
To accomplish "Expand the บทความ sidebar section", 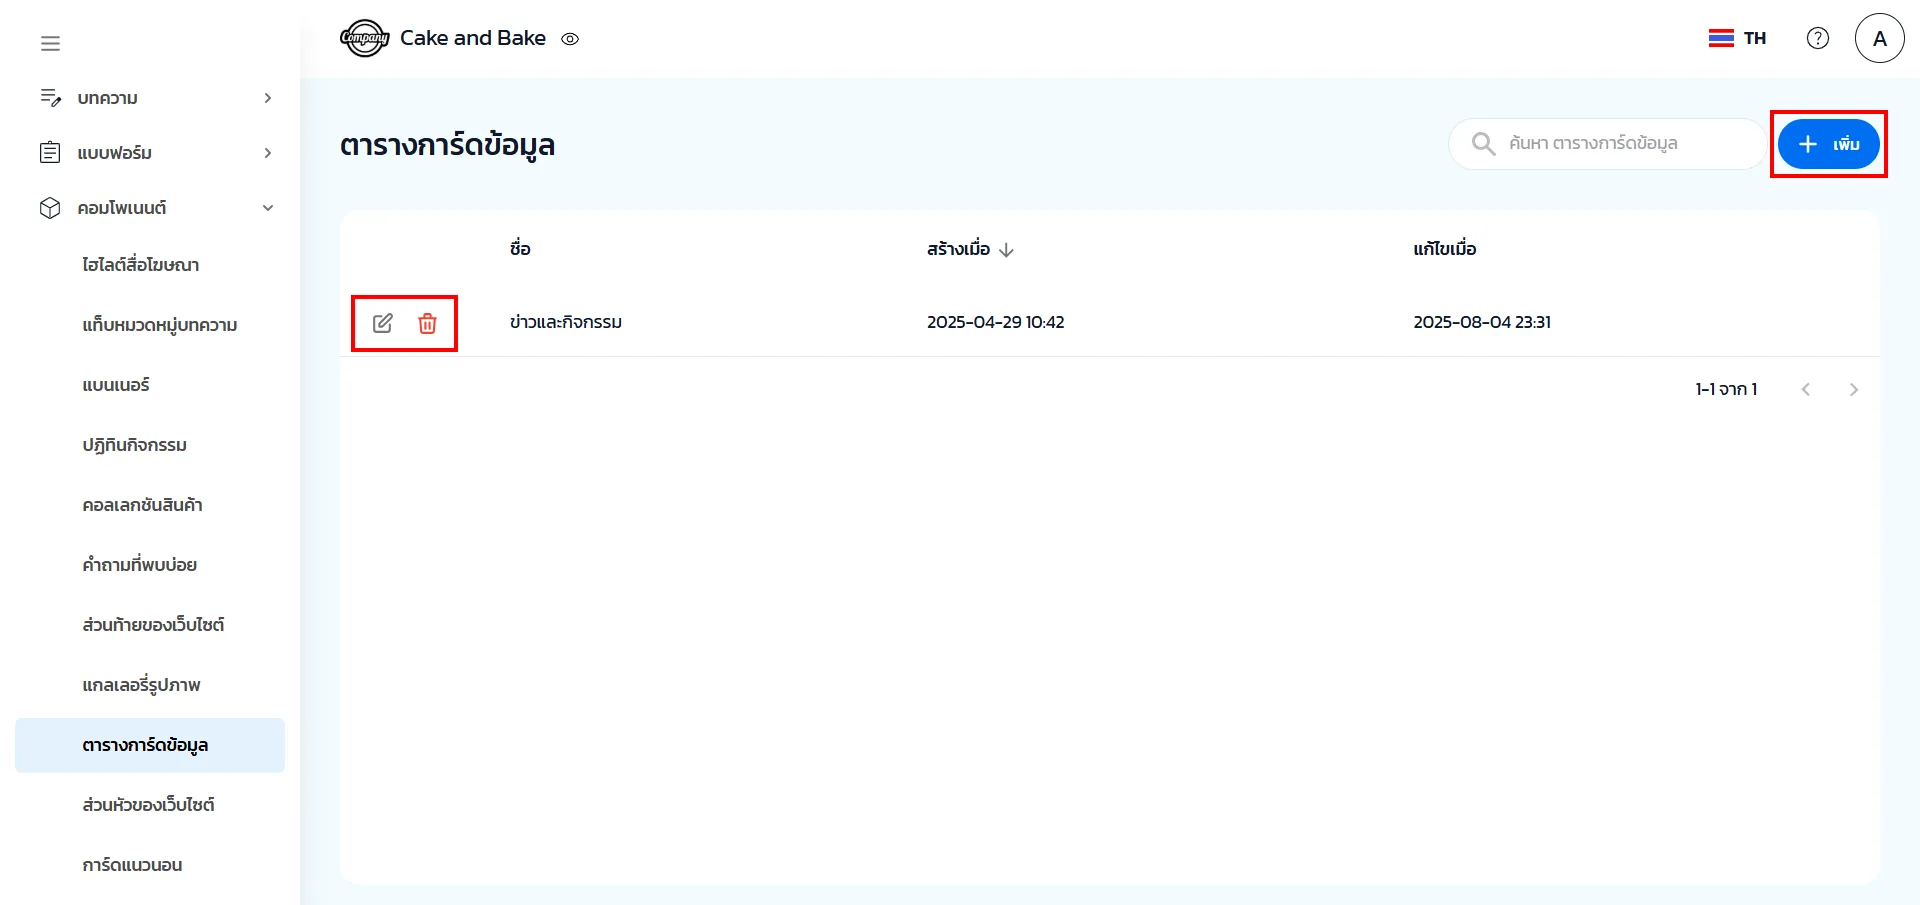I will pos(267,98).
